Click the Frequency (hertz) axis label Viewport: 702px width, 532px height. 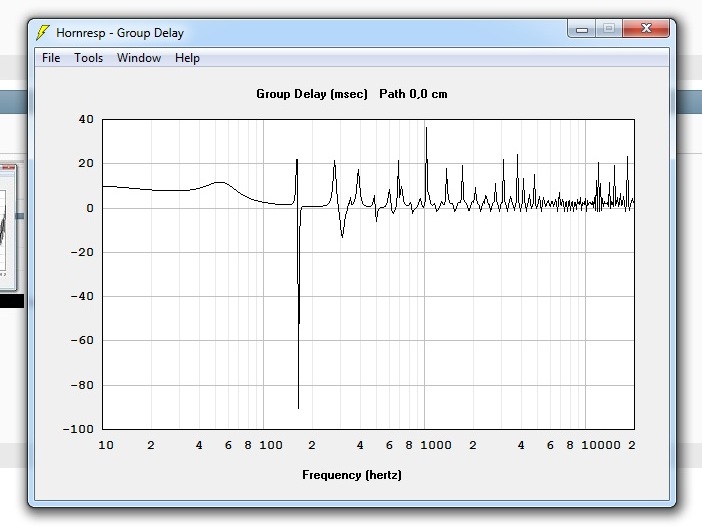tap(351, 475)
